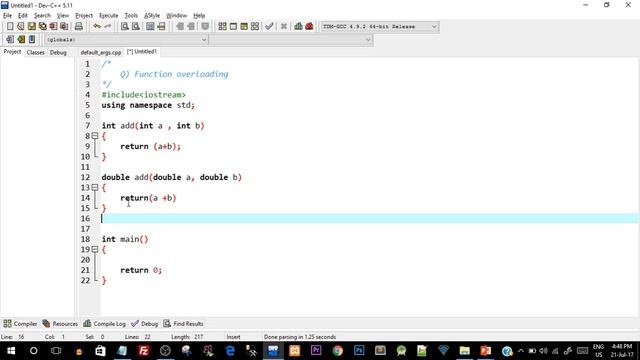Click the Goto line toolbar icon
640x360 pixels.
161,27
